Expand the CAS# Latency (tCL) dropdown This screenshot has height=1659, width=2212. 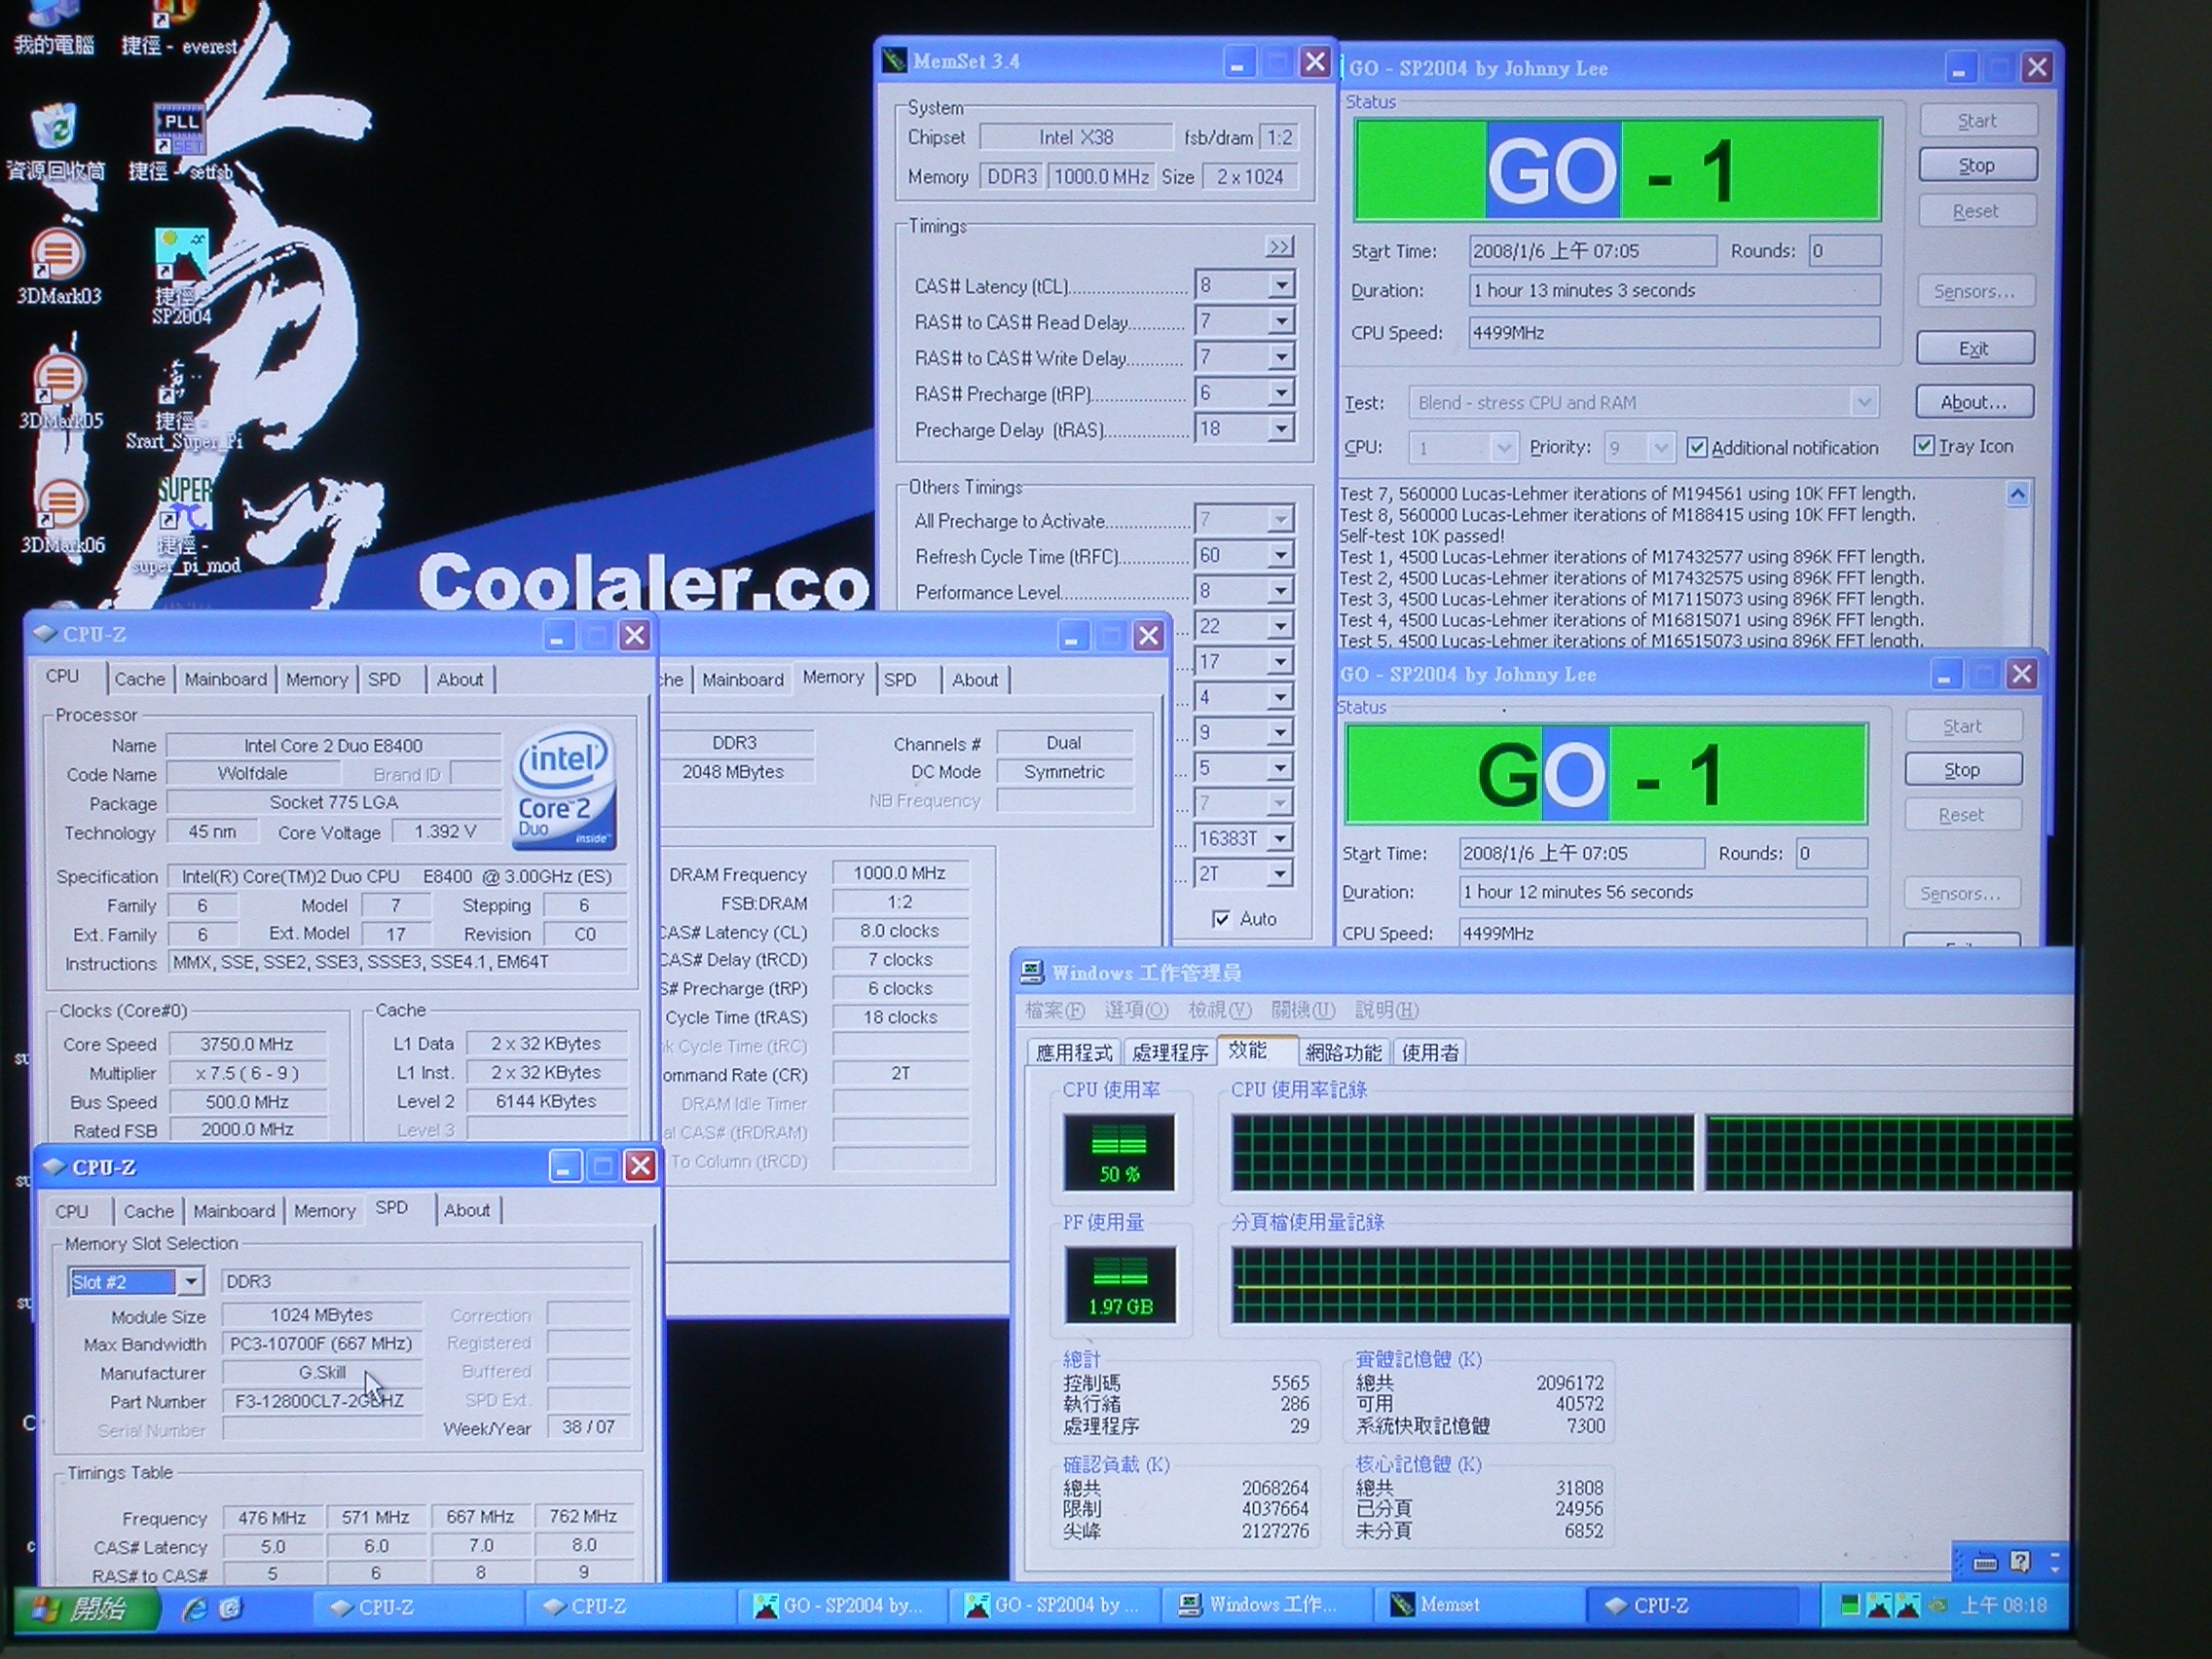pos(1281,286)
